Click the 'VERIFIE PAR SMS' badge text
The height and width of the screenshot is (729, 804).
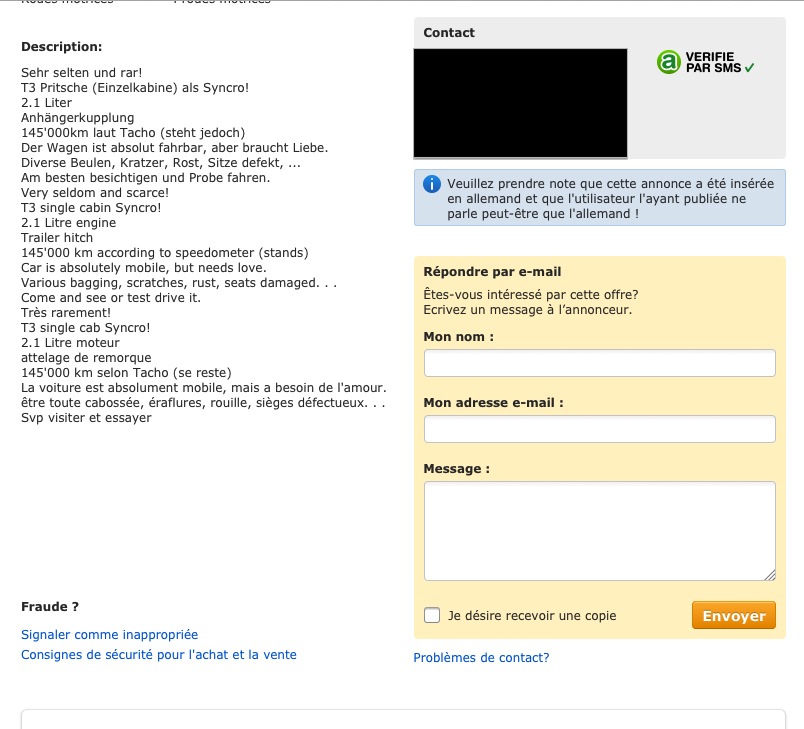[713, 62]
